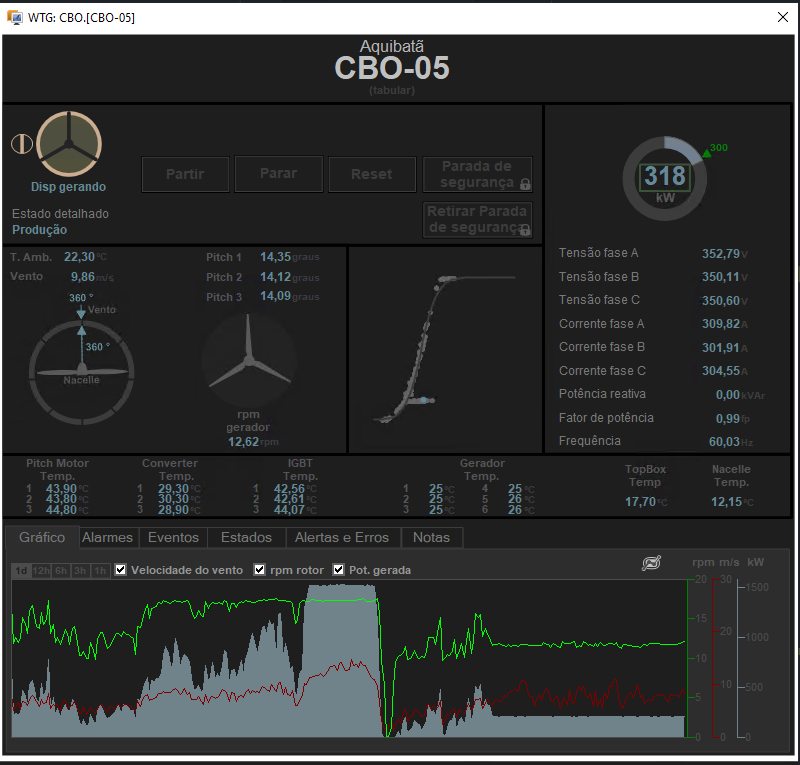This screenshot has width=800, height=765.
Task: Click the rpm gerador value 12,62
Action: 243,441
